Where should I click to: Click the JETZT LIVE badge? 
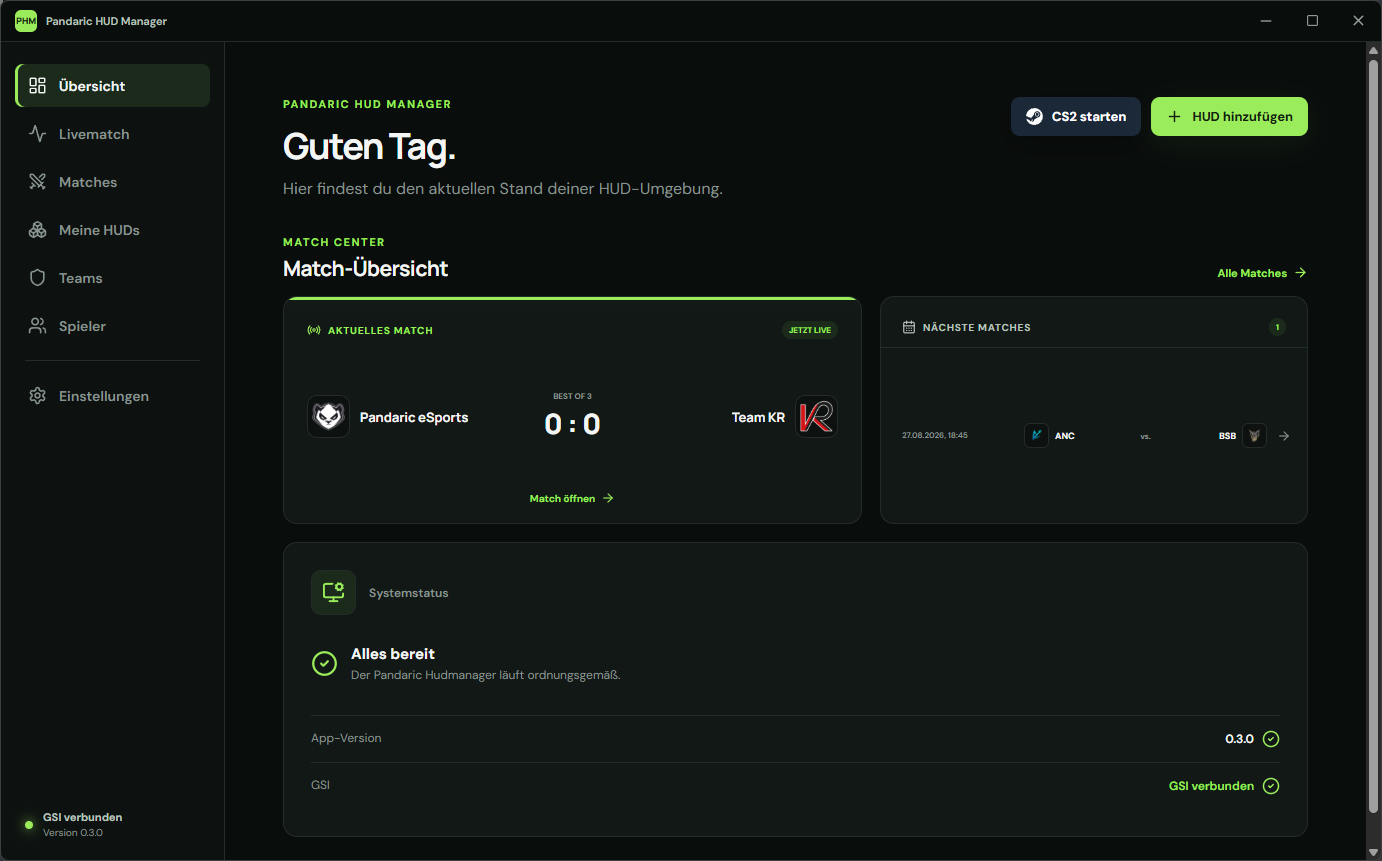pos(809,330)
